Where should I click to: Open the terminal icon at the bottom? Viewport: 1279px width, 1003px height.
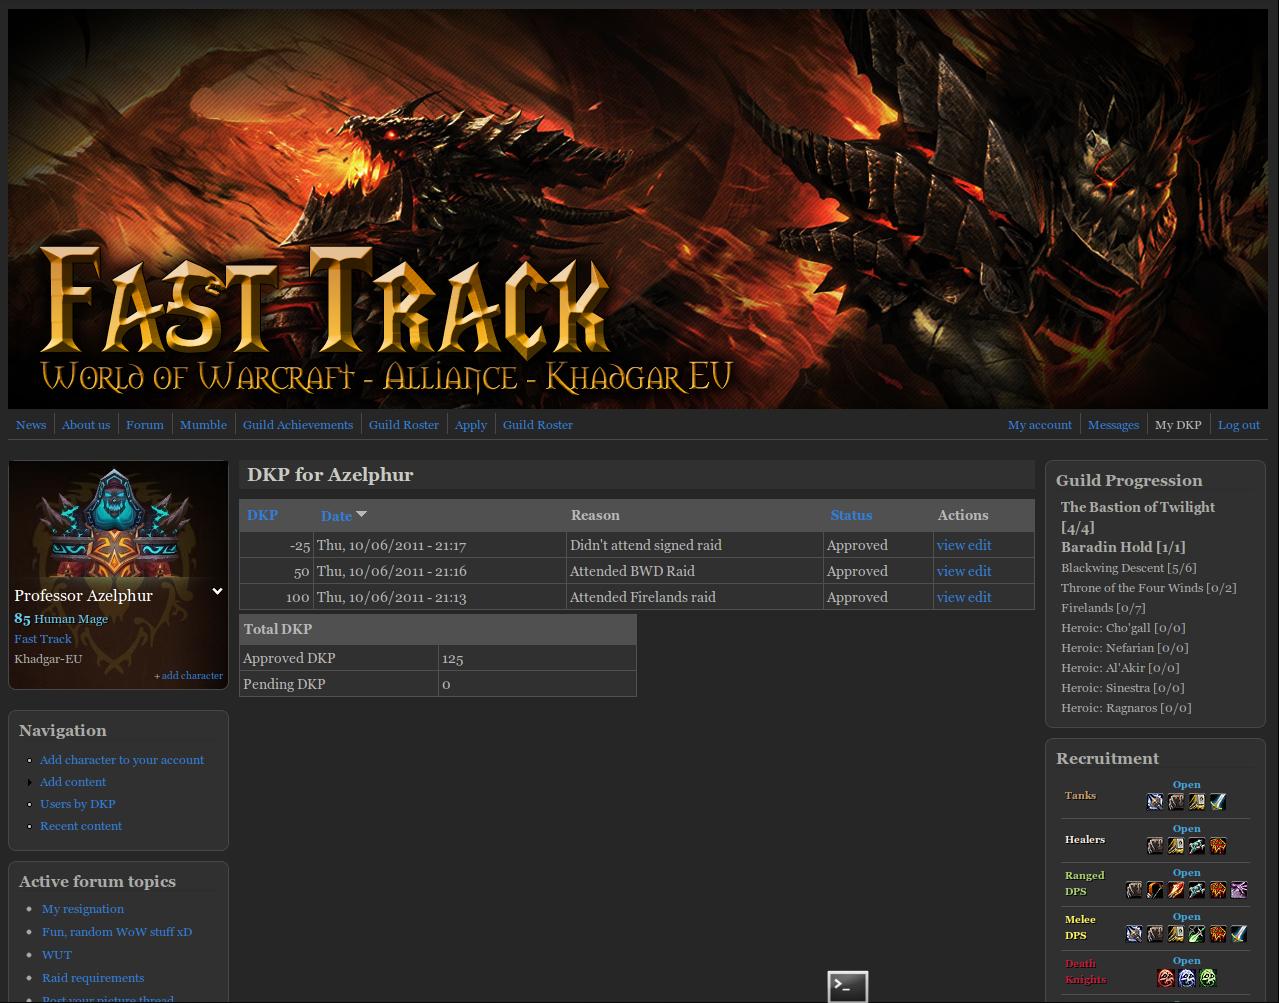(x=847, y=986)
